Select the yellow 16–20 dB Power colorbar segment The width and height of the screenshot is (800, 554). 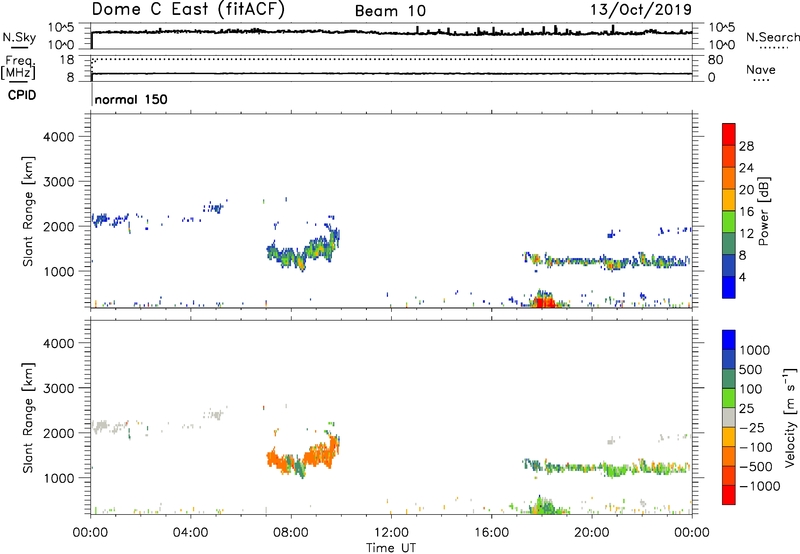click(729, 199)
